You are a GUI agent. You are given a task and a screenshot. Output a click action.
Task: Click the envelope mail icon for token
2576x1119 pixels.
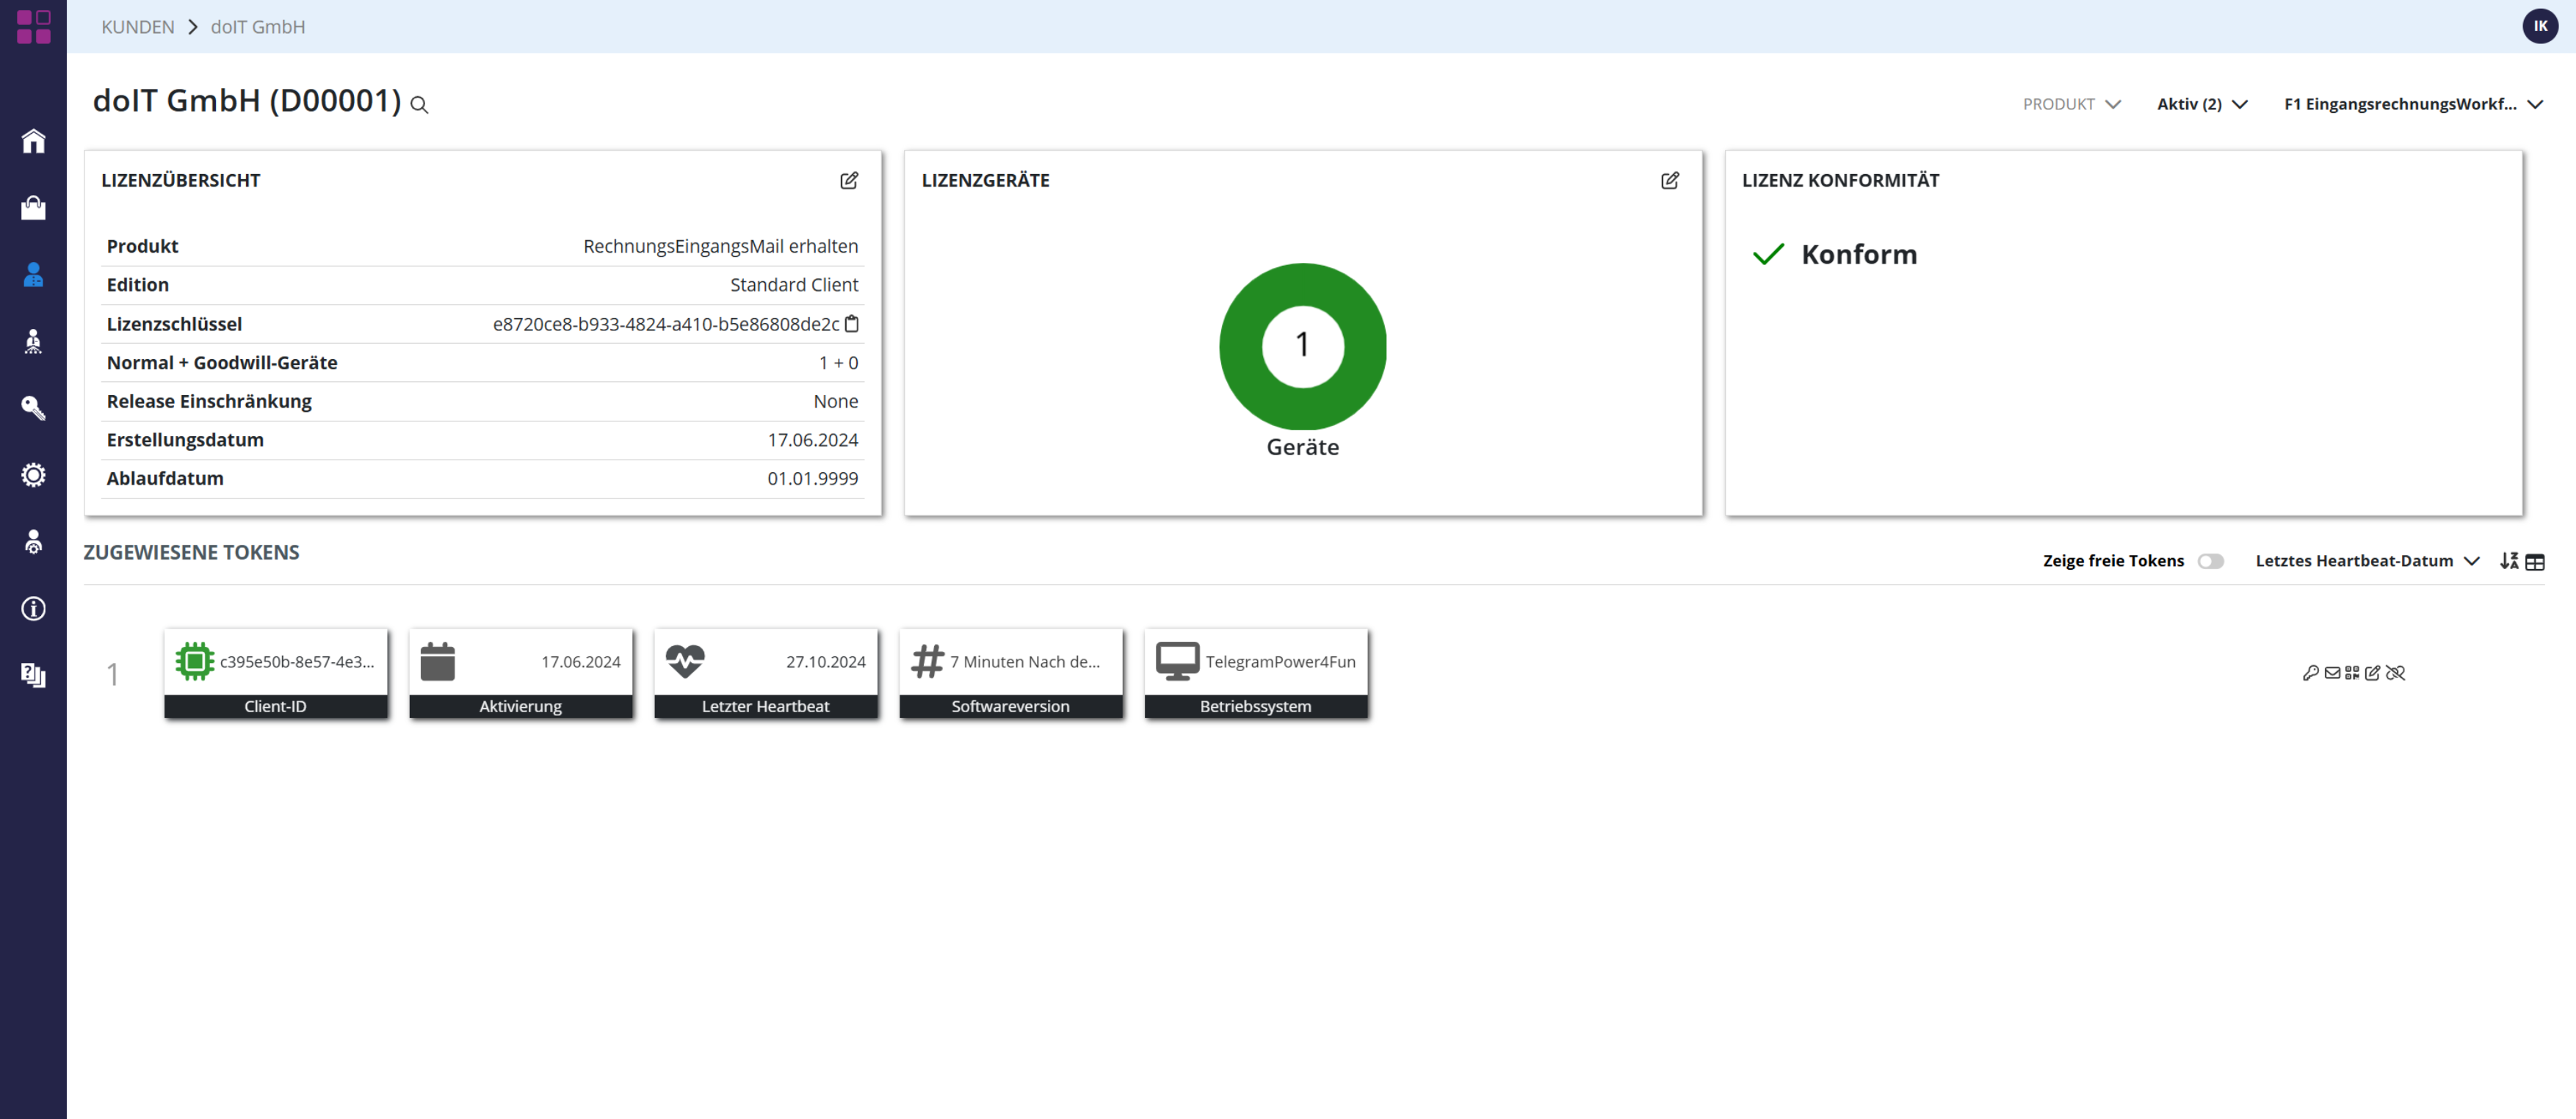point(2332,673)
